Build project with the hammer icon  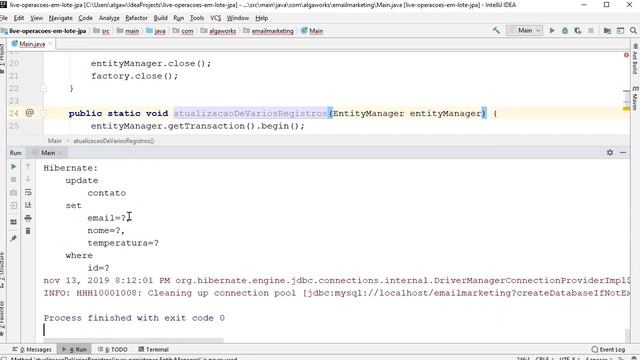pyautogui.click(x=496, y=31)
